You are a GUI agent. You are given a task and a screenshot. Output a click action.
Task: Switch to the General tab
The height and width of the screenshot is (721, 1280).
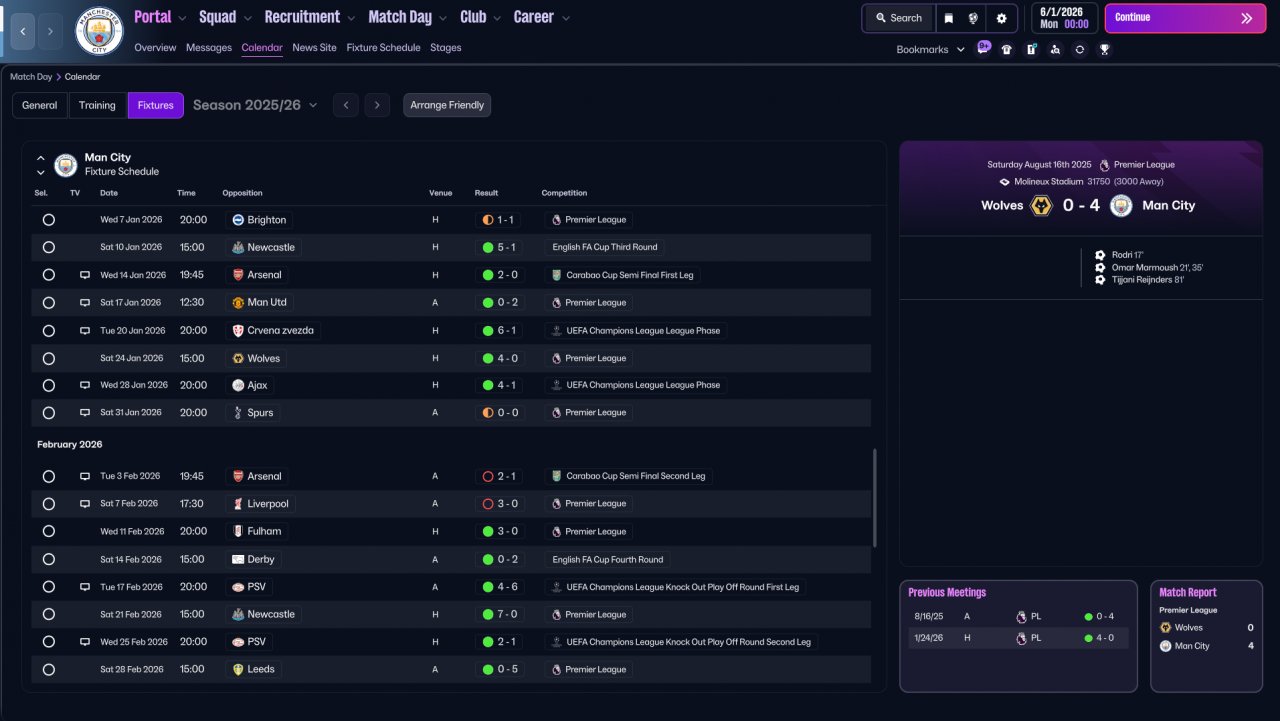(40, 105)
